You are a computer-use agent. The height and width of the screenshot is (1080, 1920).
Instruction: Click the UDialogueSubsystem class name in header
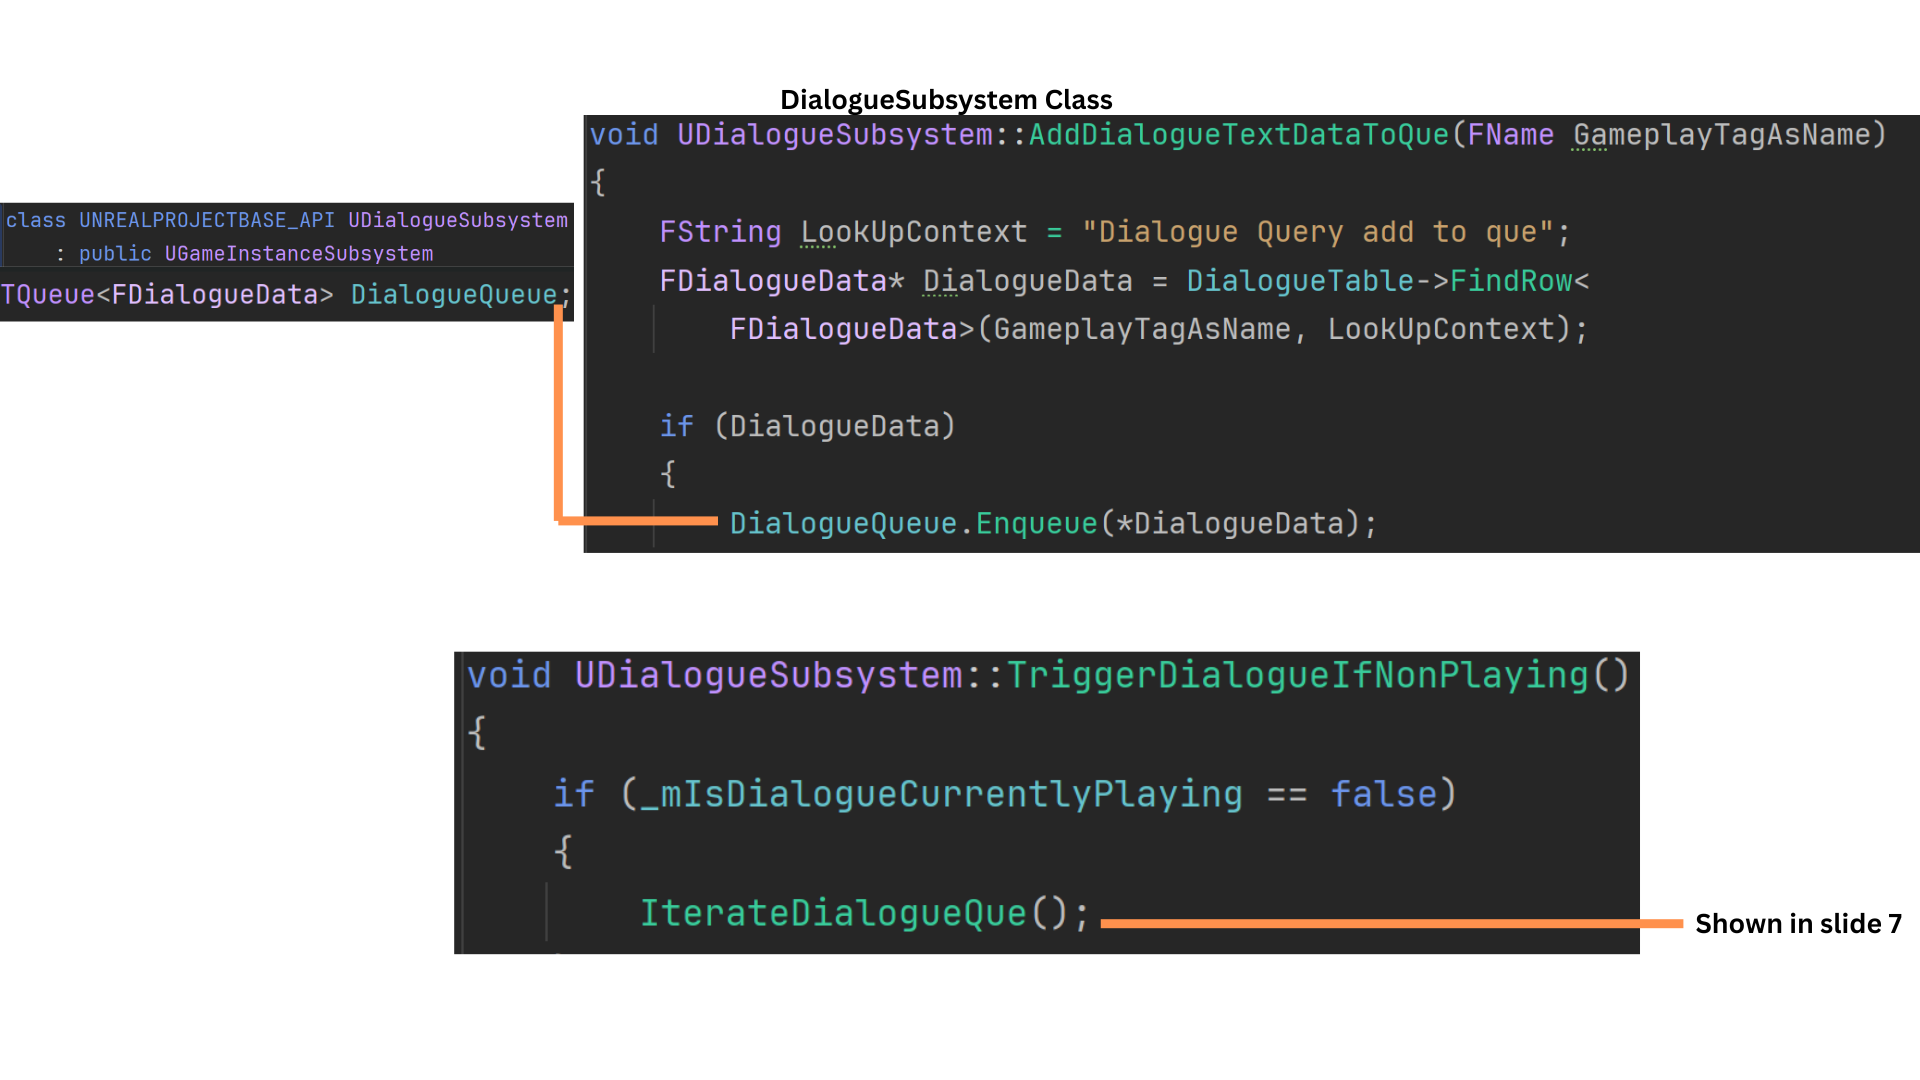point(457,220)
